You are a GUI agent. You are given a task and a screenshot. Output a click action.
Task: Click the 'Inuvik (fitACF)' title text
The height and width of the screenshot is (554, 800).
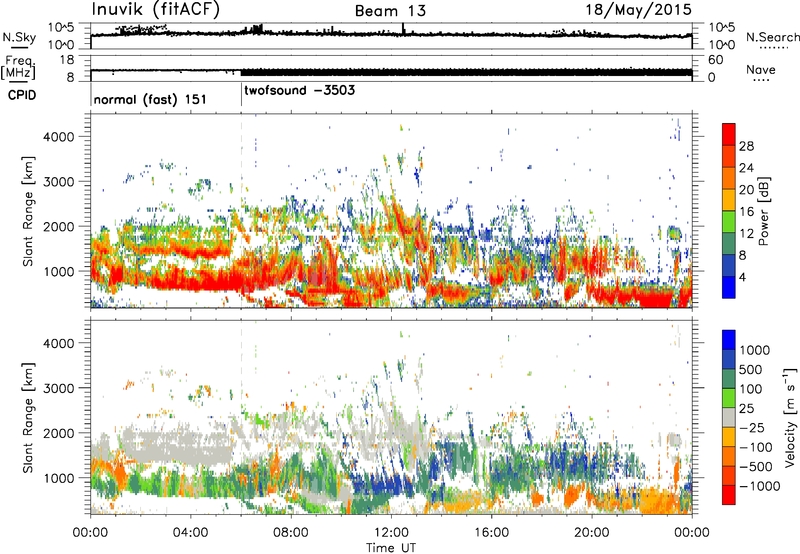click(156, 10)
